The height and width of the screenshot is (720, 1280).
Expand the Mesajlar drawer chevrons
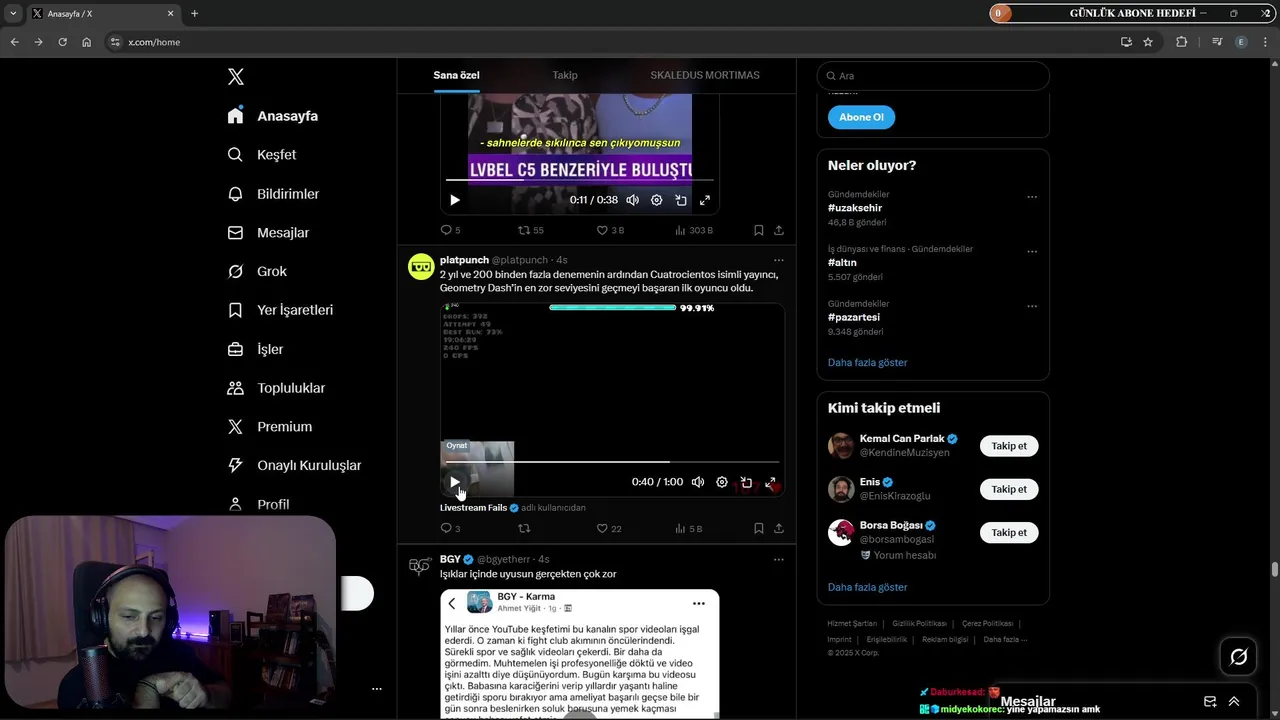click(1234, 702)
